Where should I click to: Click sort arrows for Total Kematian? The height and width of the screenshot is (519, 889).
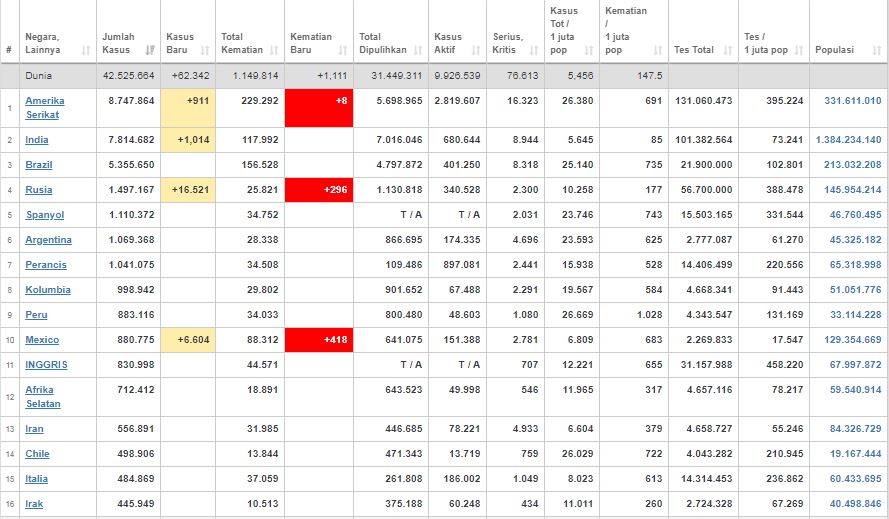(274, 50)
